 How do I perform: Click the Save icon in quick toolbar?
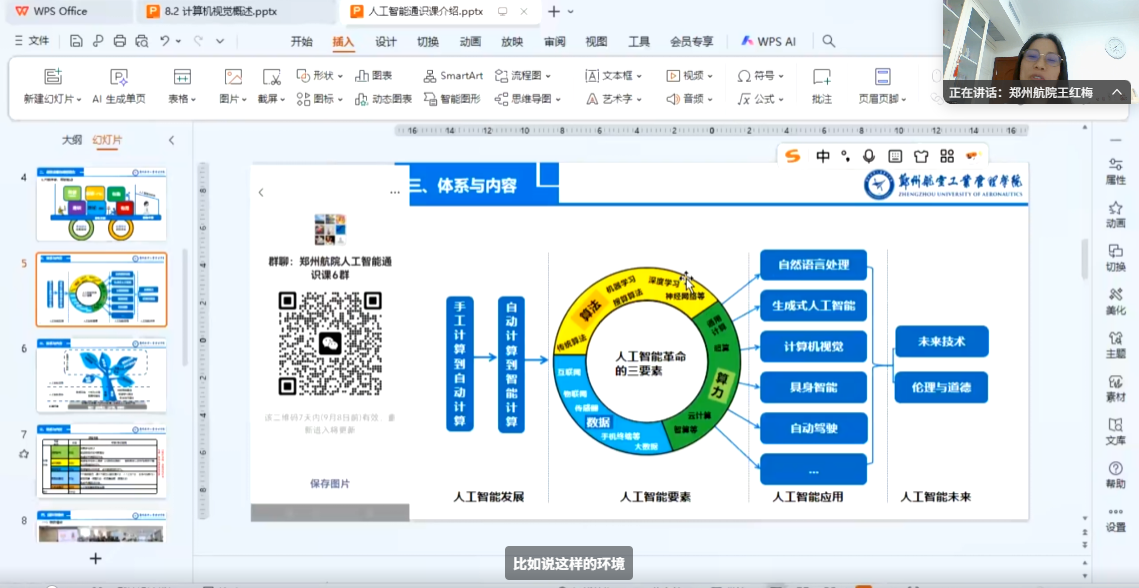76,41
